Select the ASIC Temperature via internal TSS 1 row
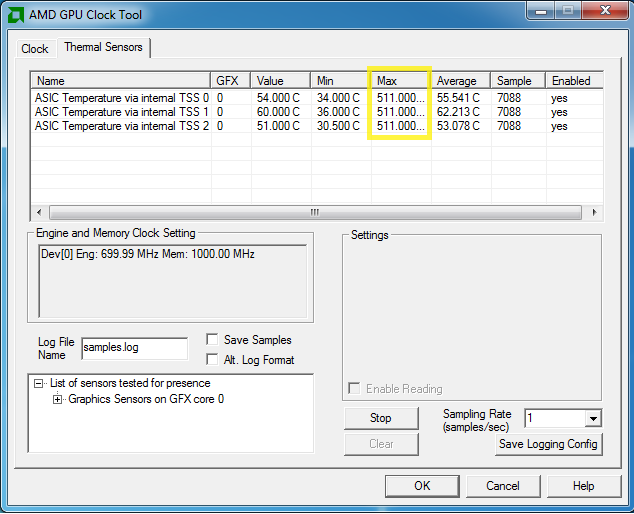The height and width of the screenshot is (514, 634). click(317, 112)
